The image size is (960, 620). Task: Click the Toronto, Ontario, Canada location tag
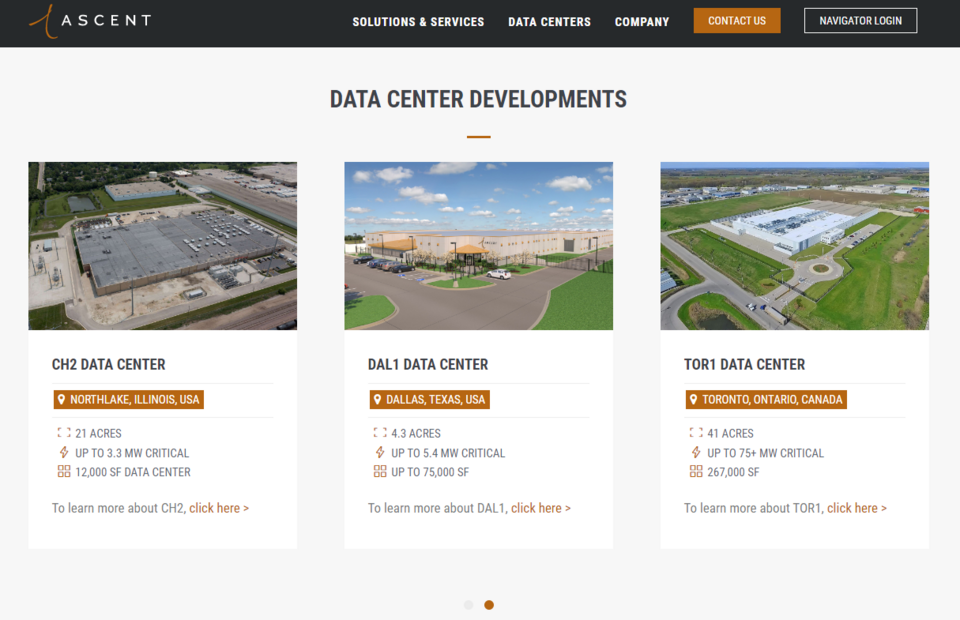766,400
